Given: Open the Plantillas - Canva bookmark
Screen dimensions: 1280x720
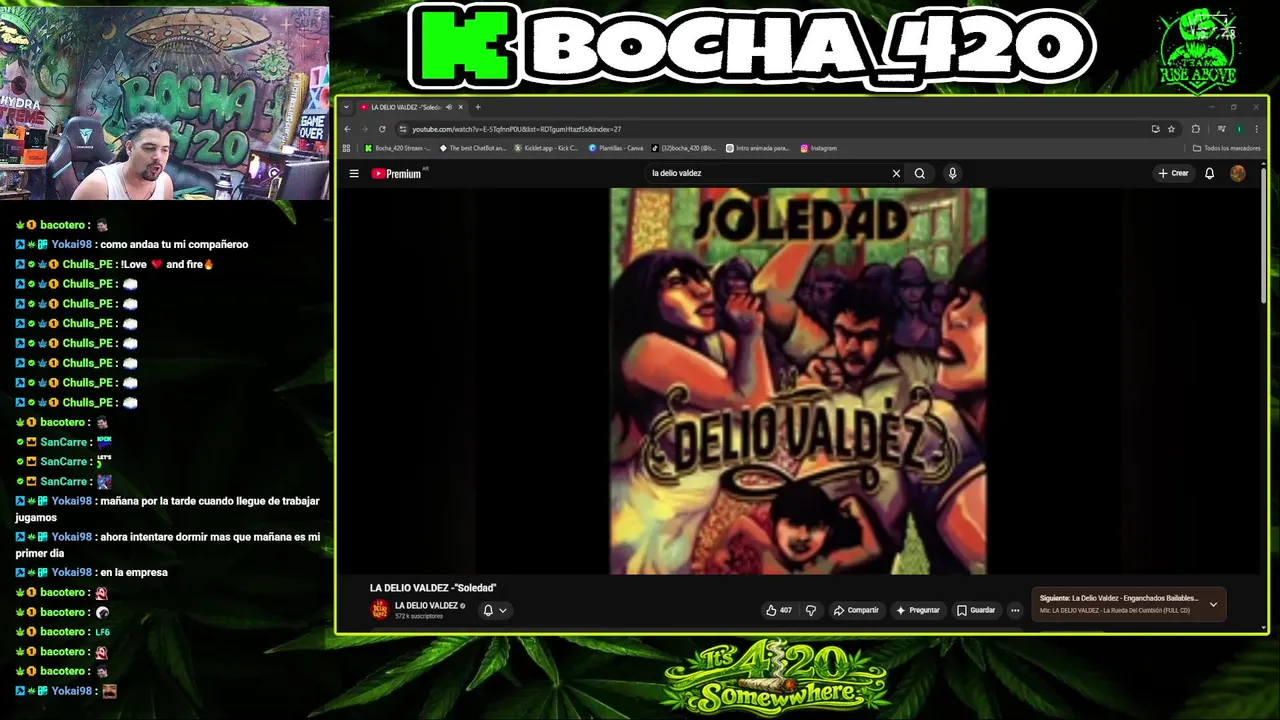Looking at the screenshot, I should click(x=616, y=148).
